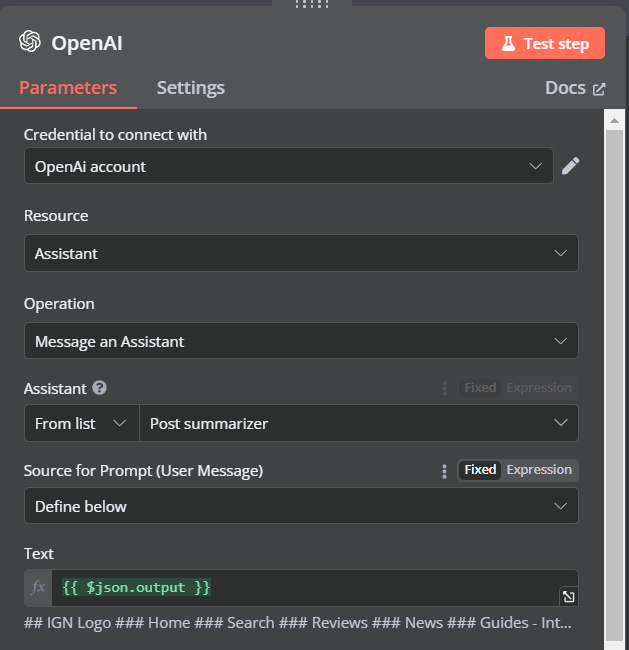
Task: Click the Source for Prompt (User Message) label
Action: (143, 471)
